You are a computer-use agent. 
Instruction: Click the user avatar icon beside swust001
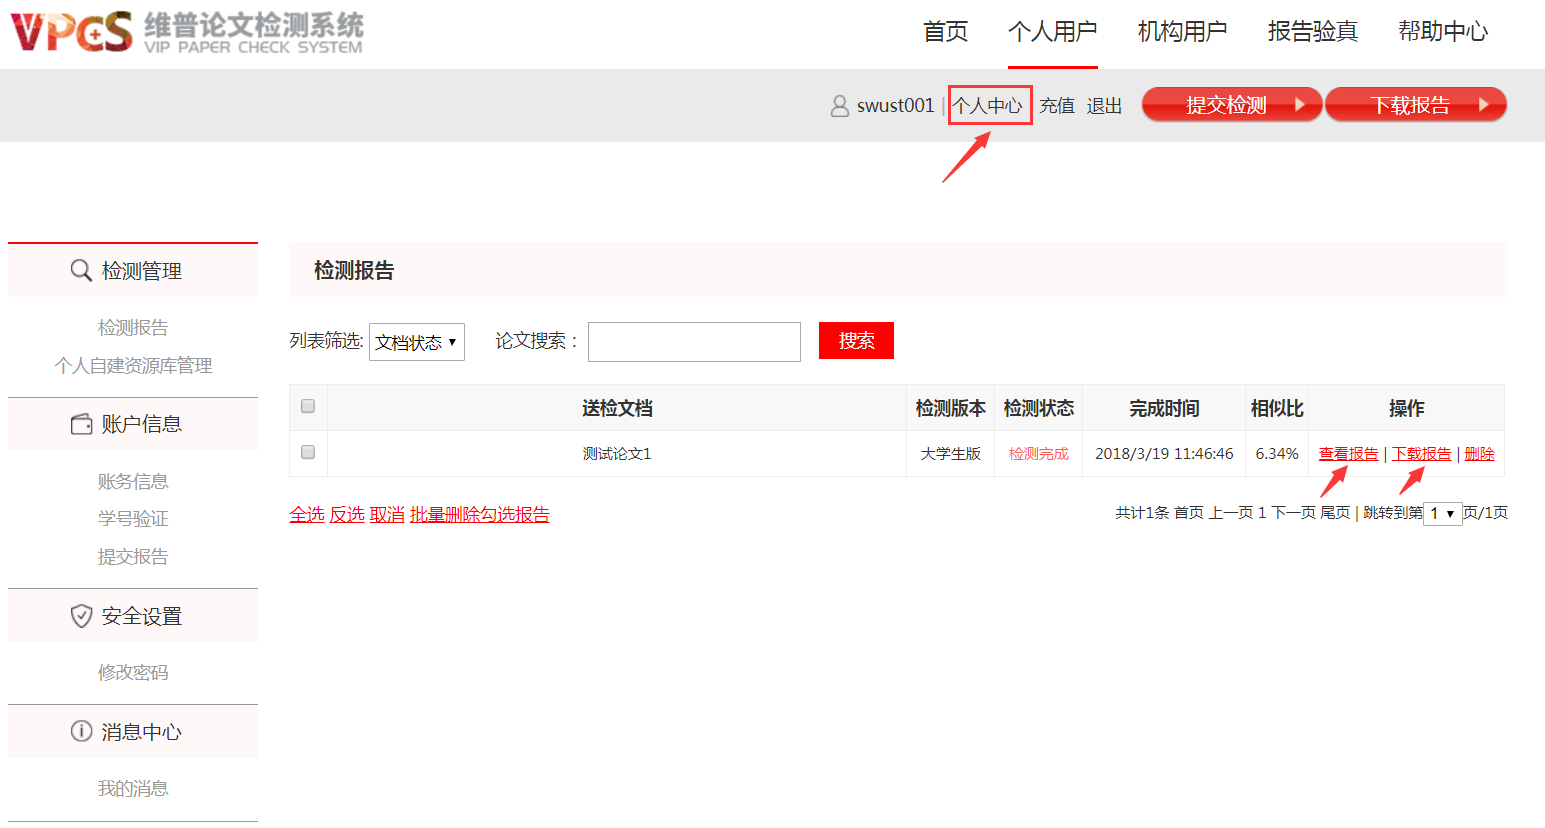click(840, 105)
